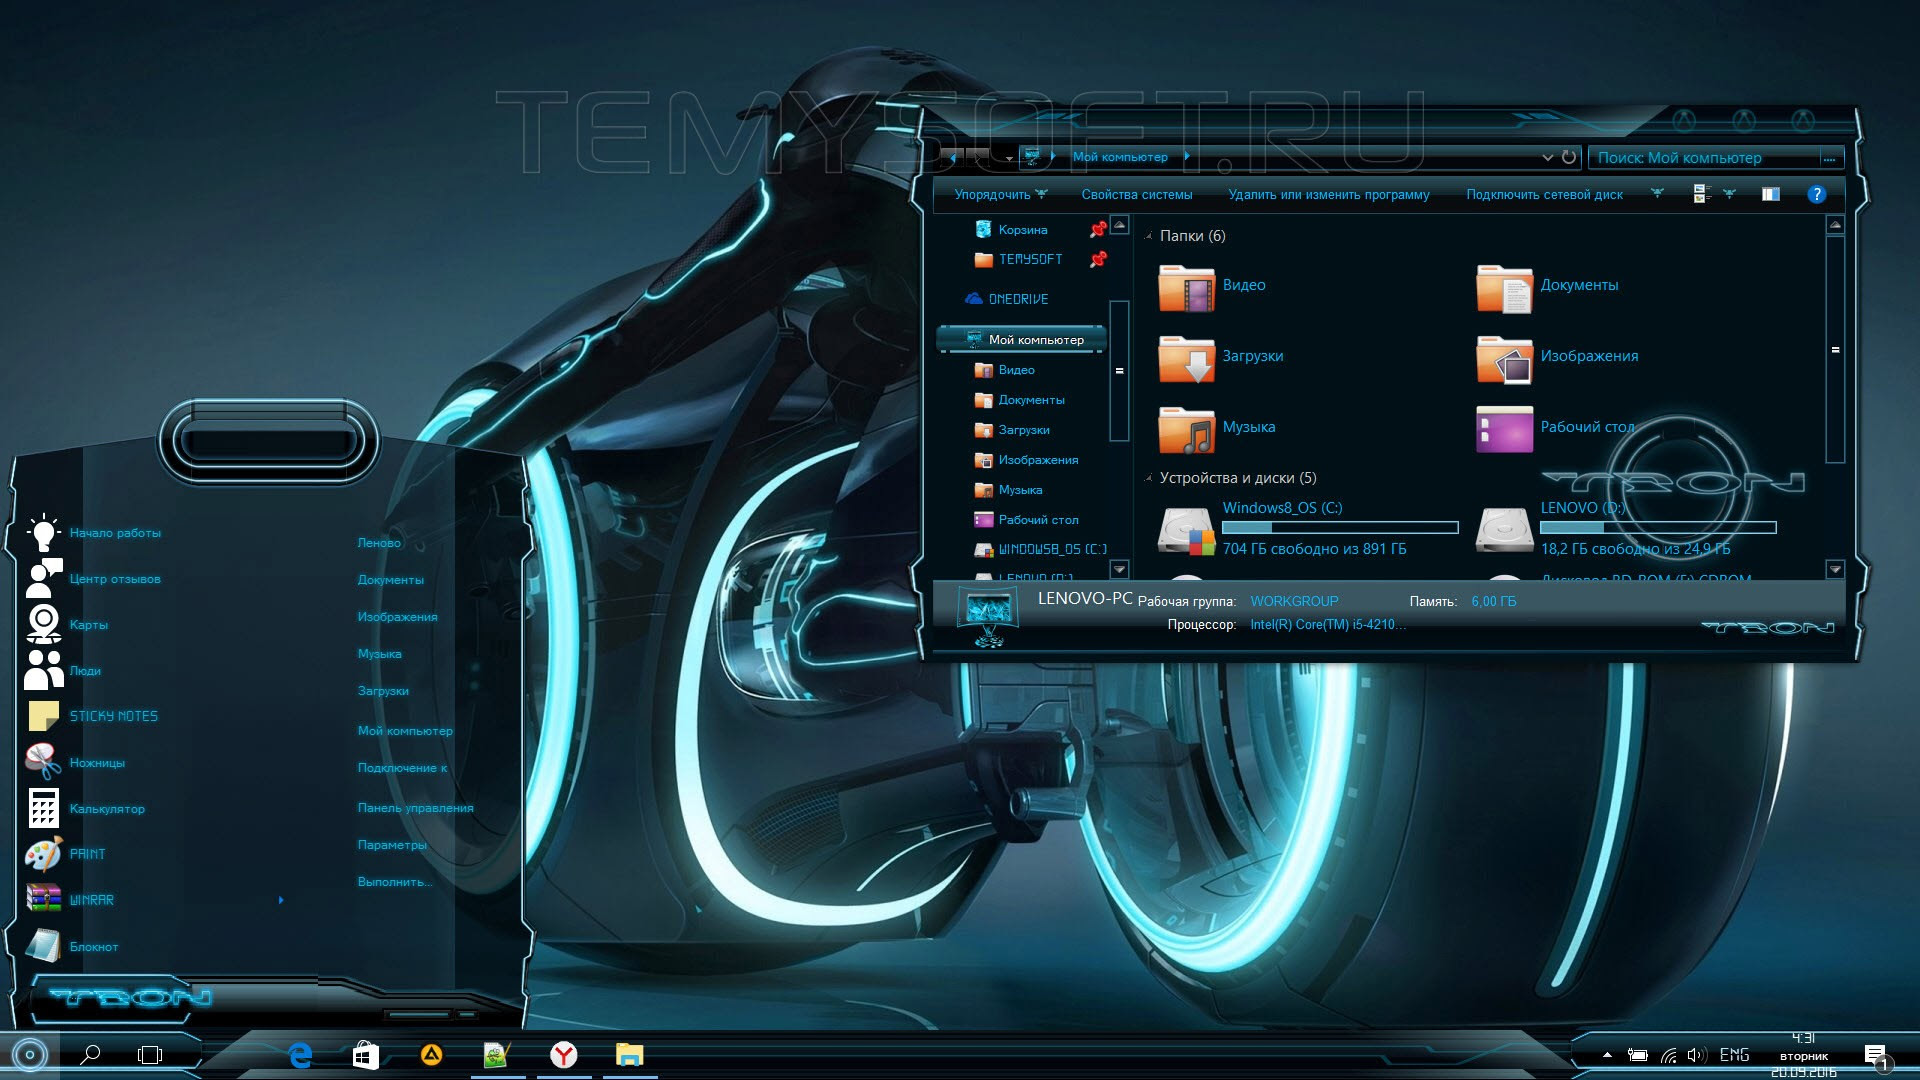The image size is (1920, 1080).
Task: Open Калькулятор in start menu
Action: [x=85, y=808]
